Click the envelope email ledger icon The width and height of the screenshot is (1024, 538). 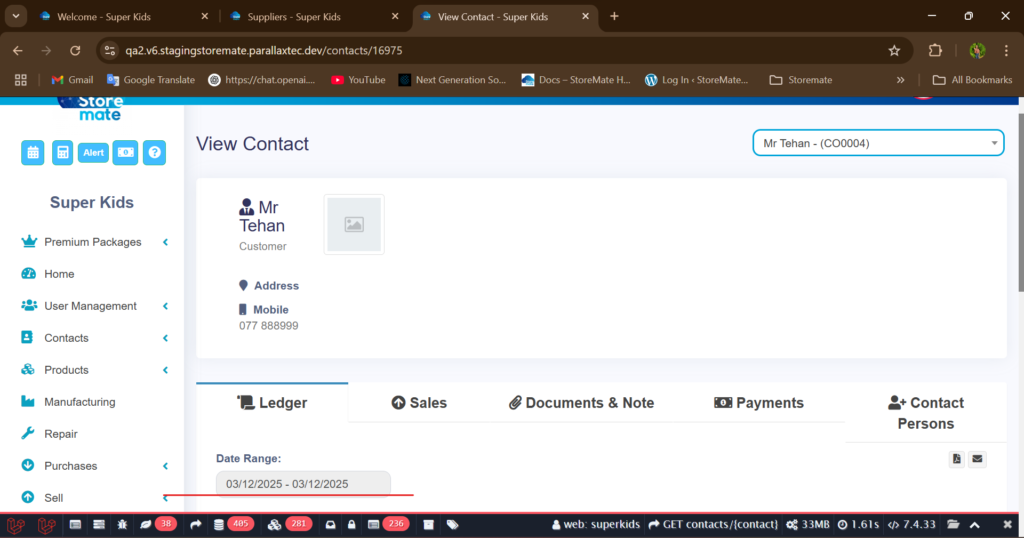point(977,459)
